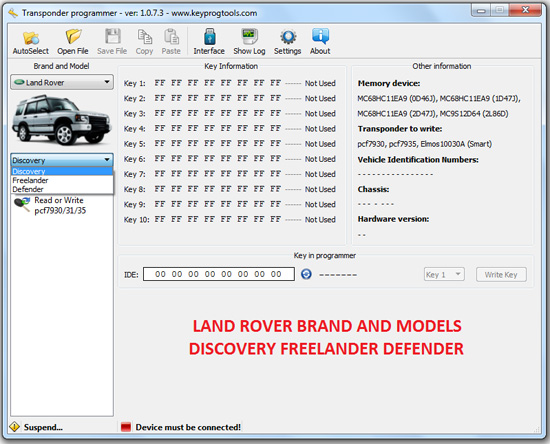Click the refresh icon beside IDE field
Image resolution: width=550 pixels, height=444 pixels.
click(x=306, y=274)
